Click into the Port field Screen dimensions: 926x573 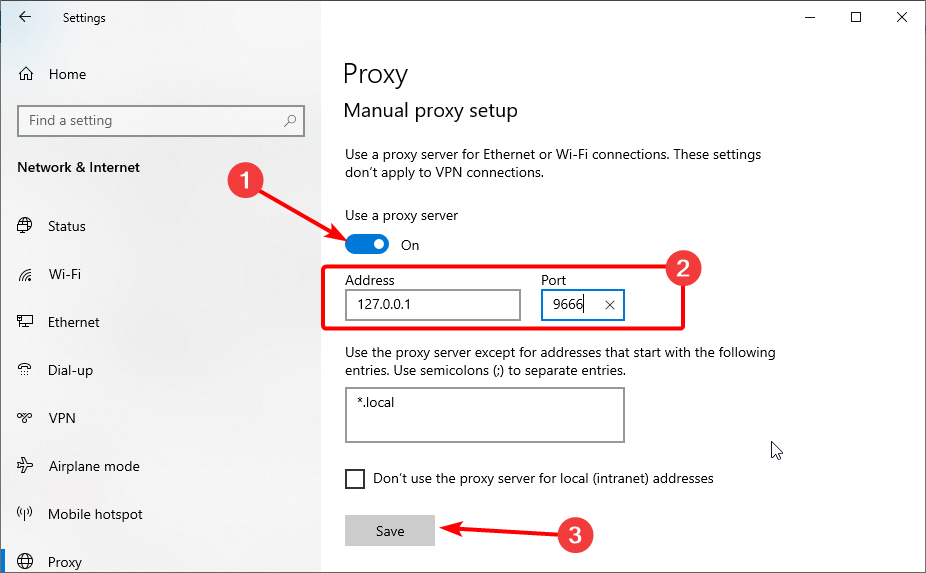tap(570, 305)
